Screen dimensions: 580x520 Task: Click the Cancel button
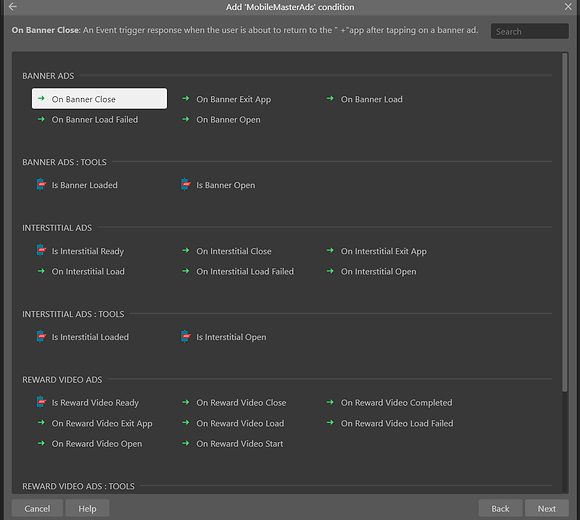pos(37,508)
